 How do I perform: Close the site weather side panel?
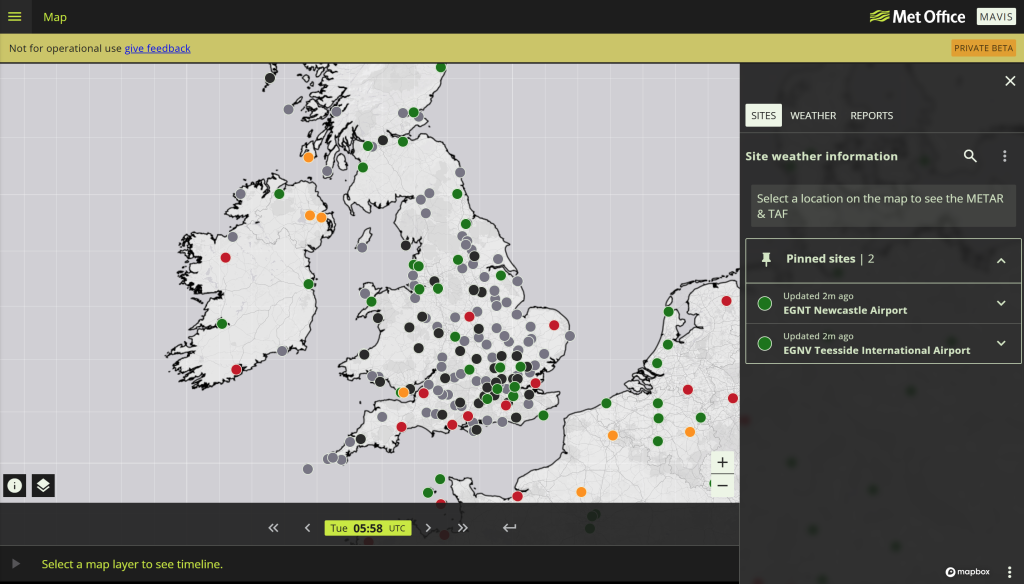point(1009,82)
